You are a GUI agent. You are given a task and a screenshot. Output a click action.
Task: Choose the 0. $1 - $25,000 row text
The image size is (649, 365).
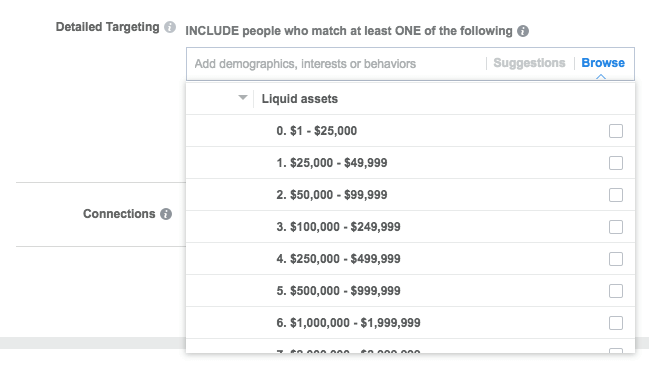coord(316,131)
